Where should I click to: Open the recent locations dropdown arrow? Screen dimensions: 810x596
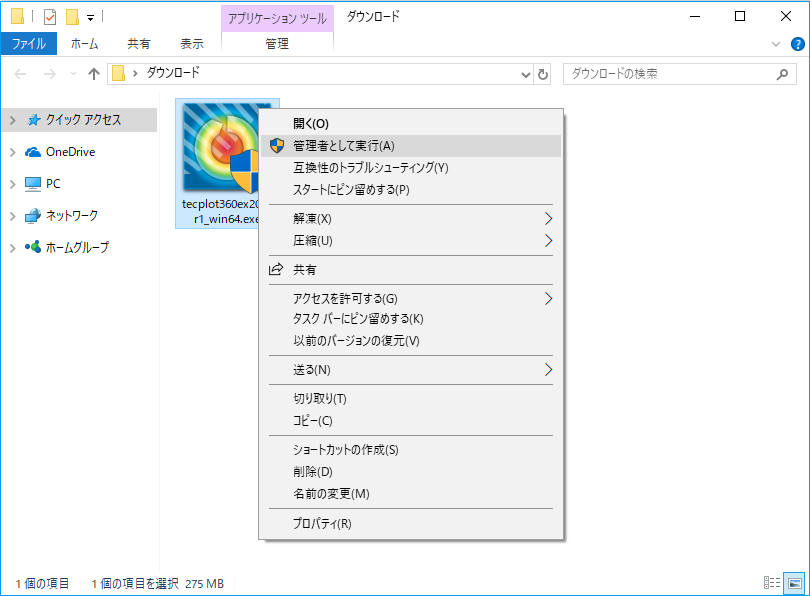[73, 74]
